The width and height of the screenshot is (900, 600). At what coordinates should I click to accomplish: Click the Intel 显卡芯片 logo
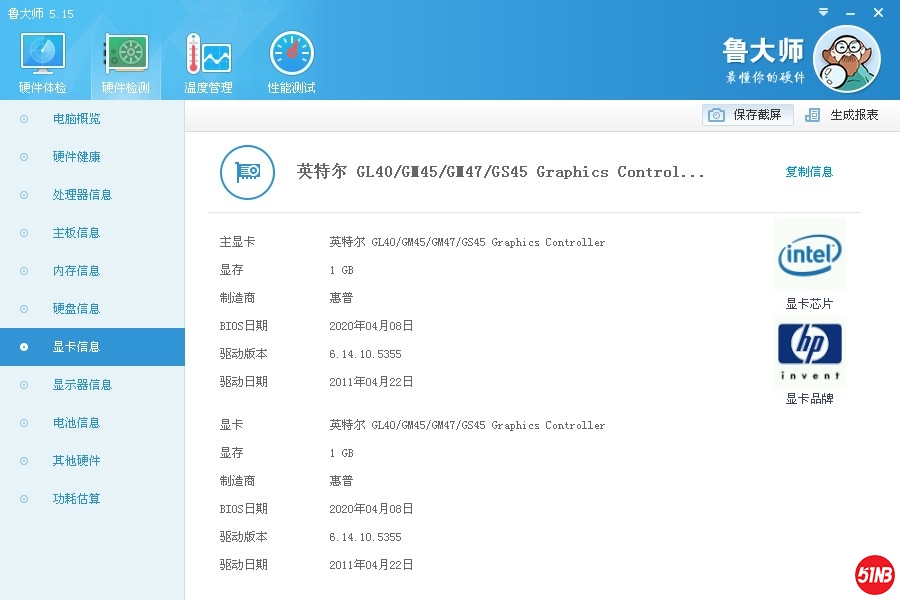[x=809, y=256]
